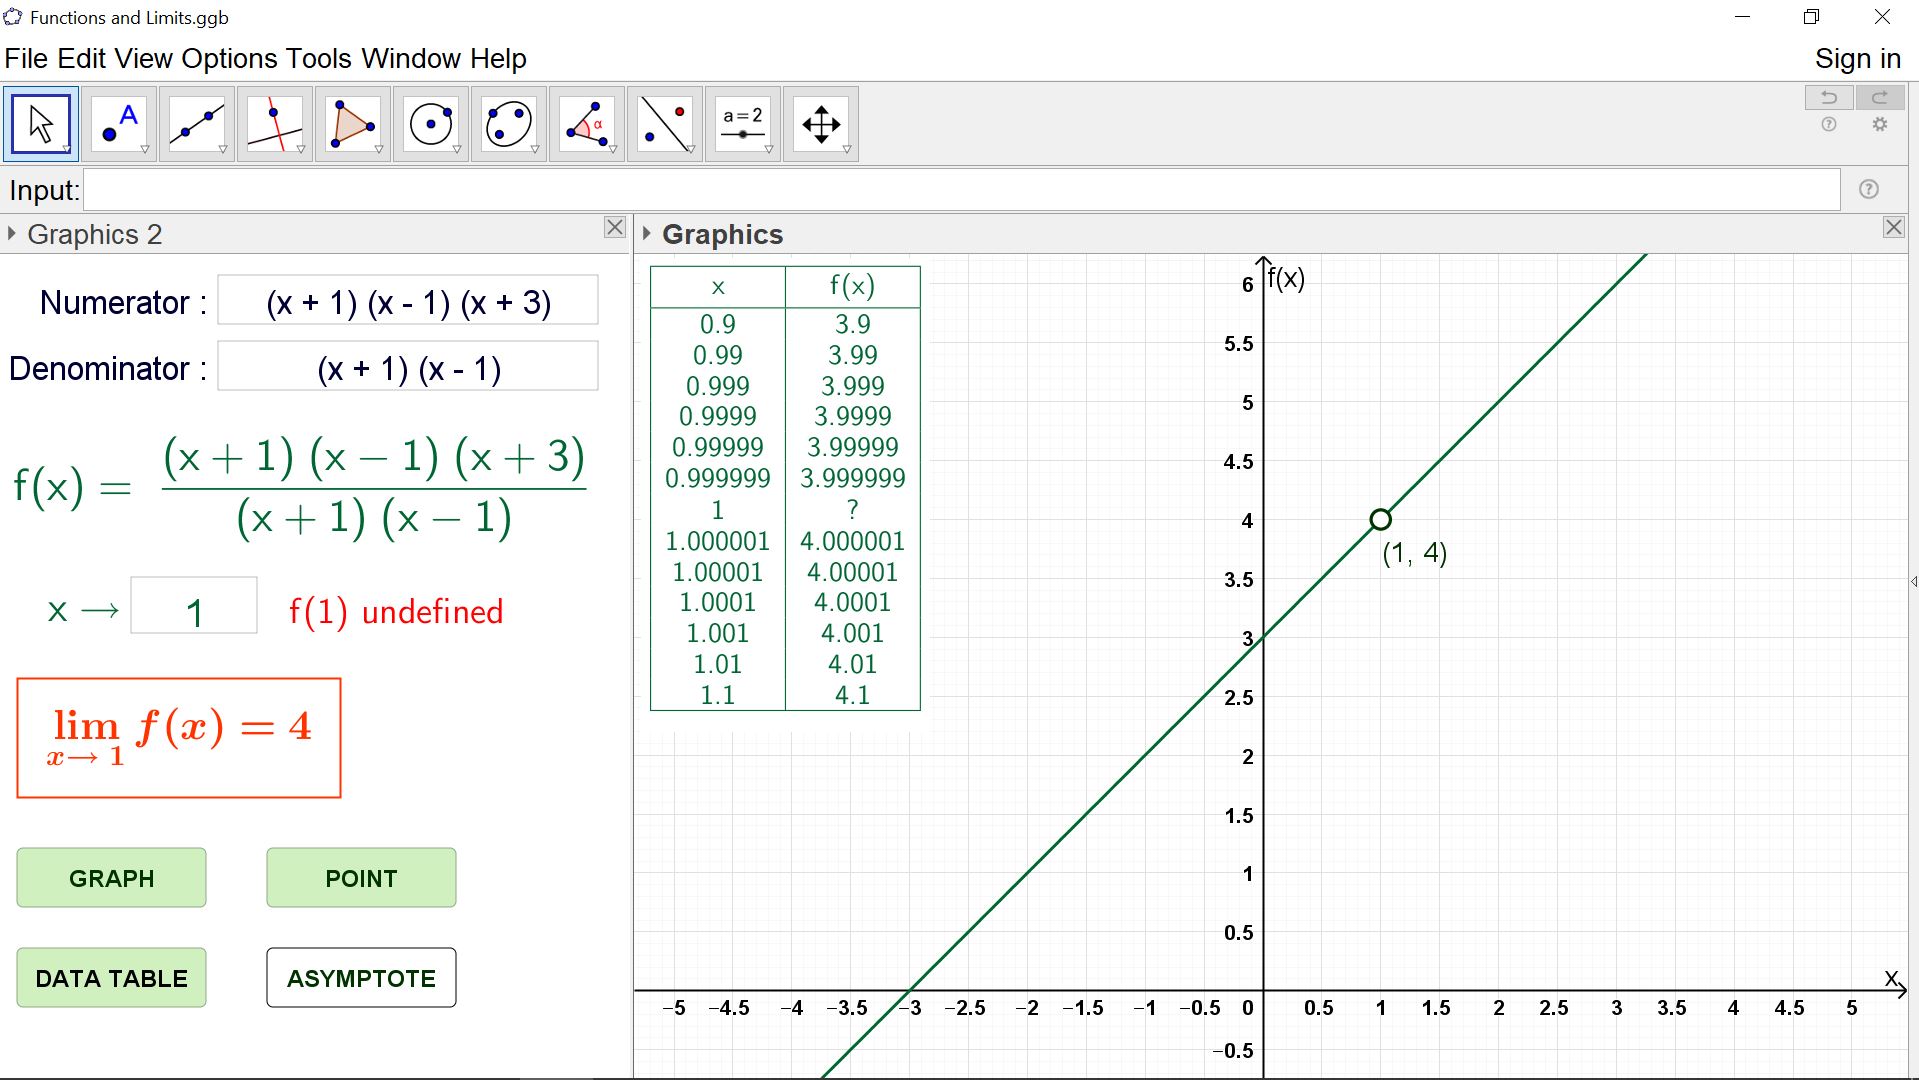The width and height of the screenshot is (1919, 1080).
Task: Toggle the GRAPH button
Action: click(112, 878)
